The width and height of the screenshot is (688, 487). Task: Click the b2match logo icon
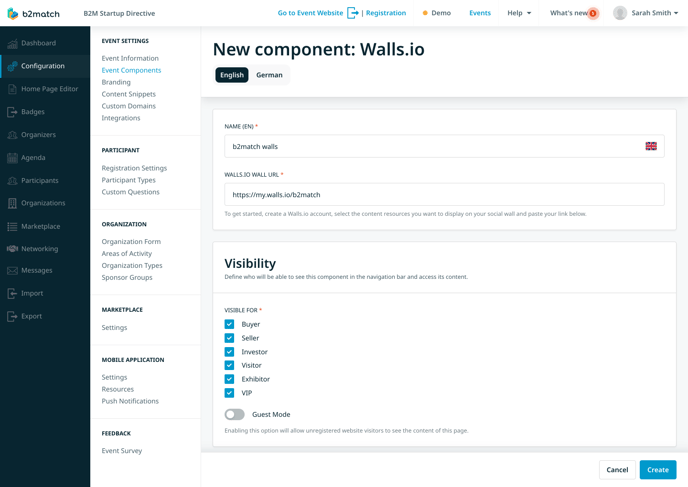tap(13, 14)
